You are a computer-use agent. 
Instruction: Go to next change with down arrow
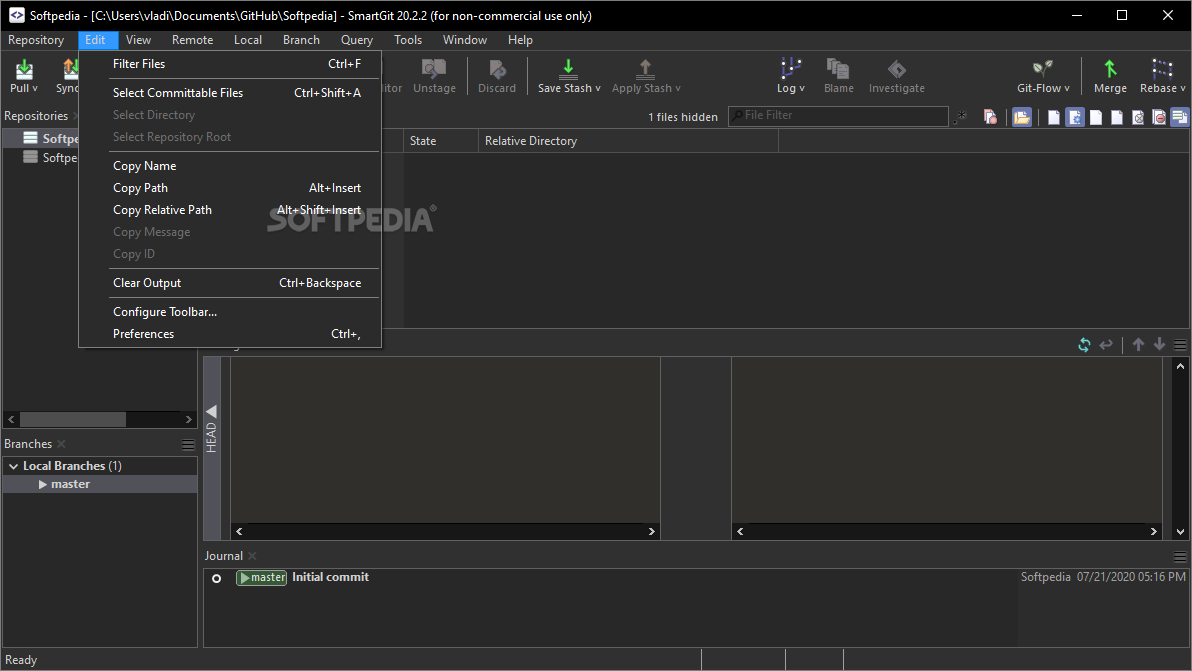pos(1159,344)
